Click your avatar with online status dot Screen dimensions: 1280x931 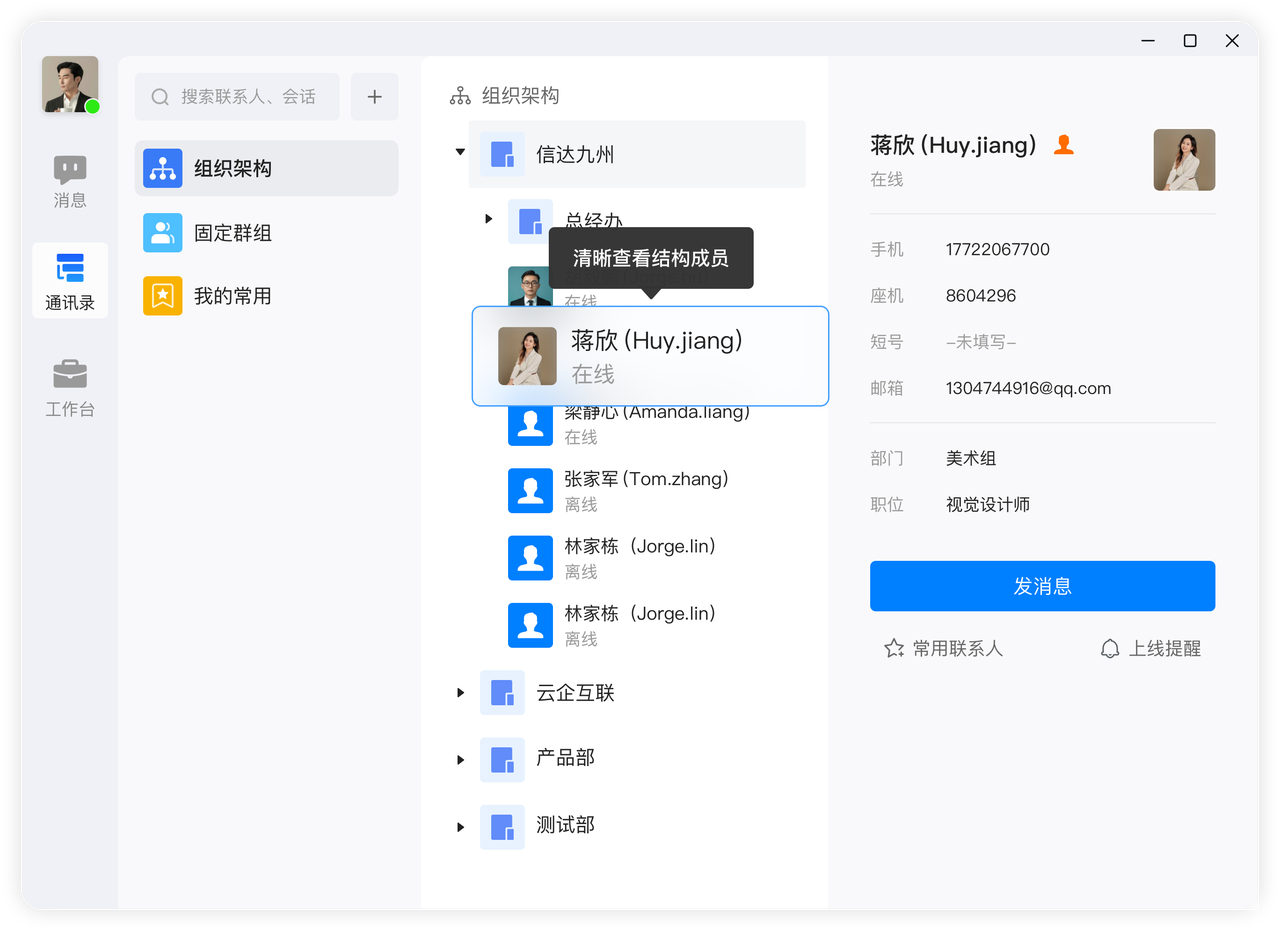[x=70, y=84]
